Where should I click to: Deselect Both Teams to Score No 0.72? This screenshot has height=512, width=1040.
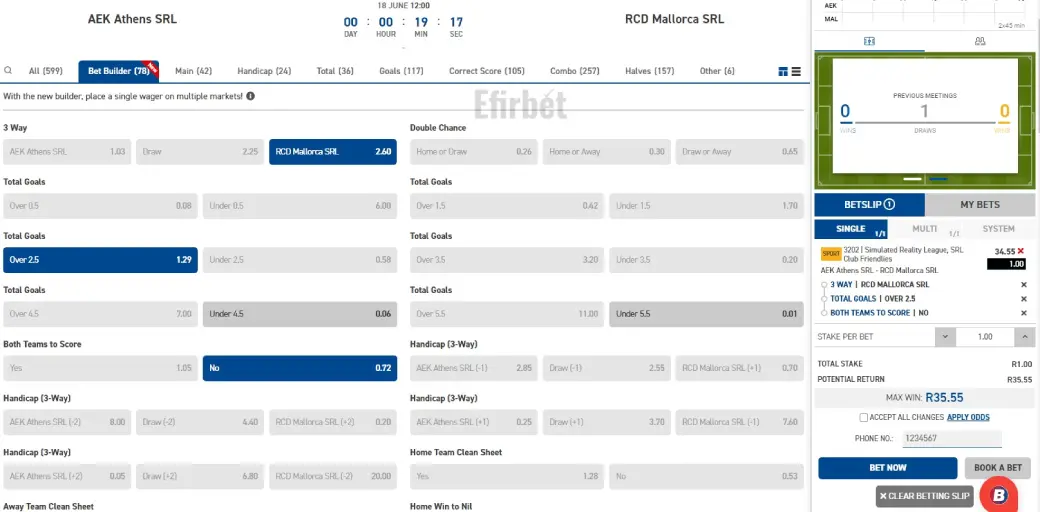tap(300, 368)
